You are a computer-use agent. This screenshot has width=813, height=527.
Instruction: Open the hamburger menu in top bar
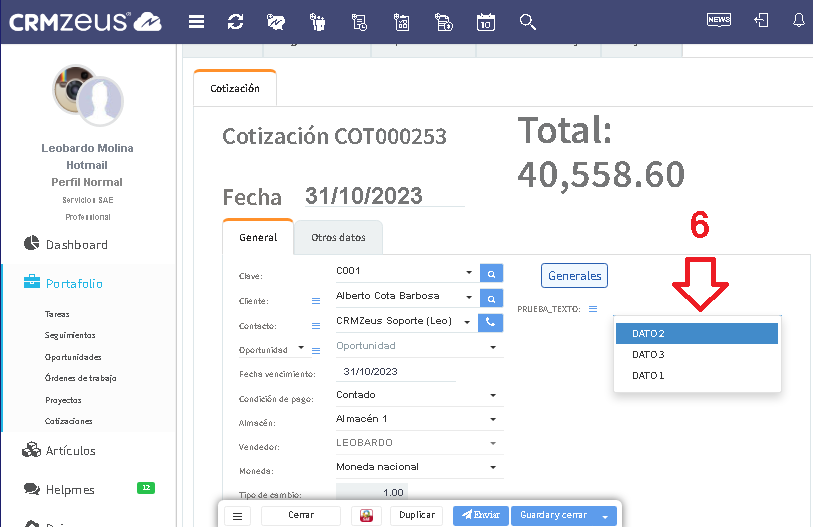(x=197, y=21)
